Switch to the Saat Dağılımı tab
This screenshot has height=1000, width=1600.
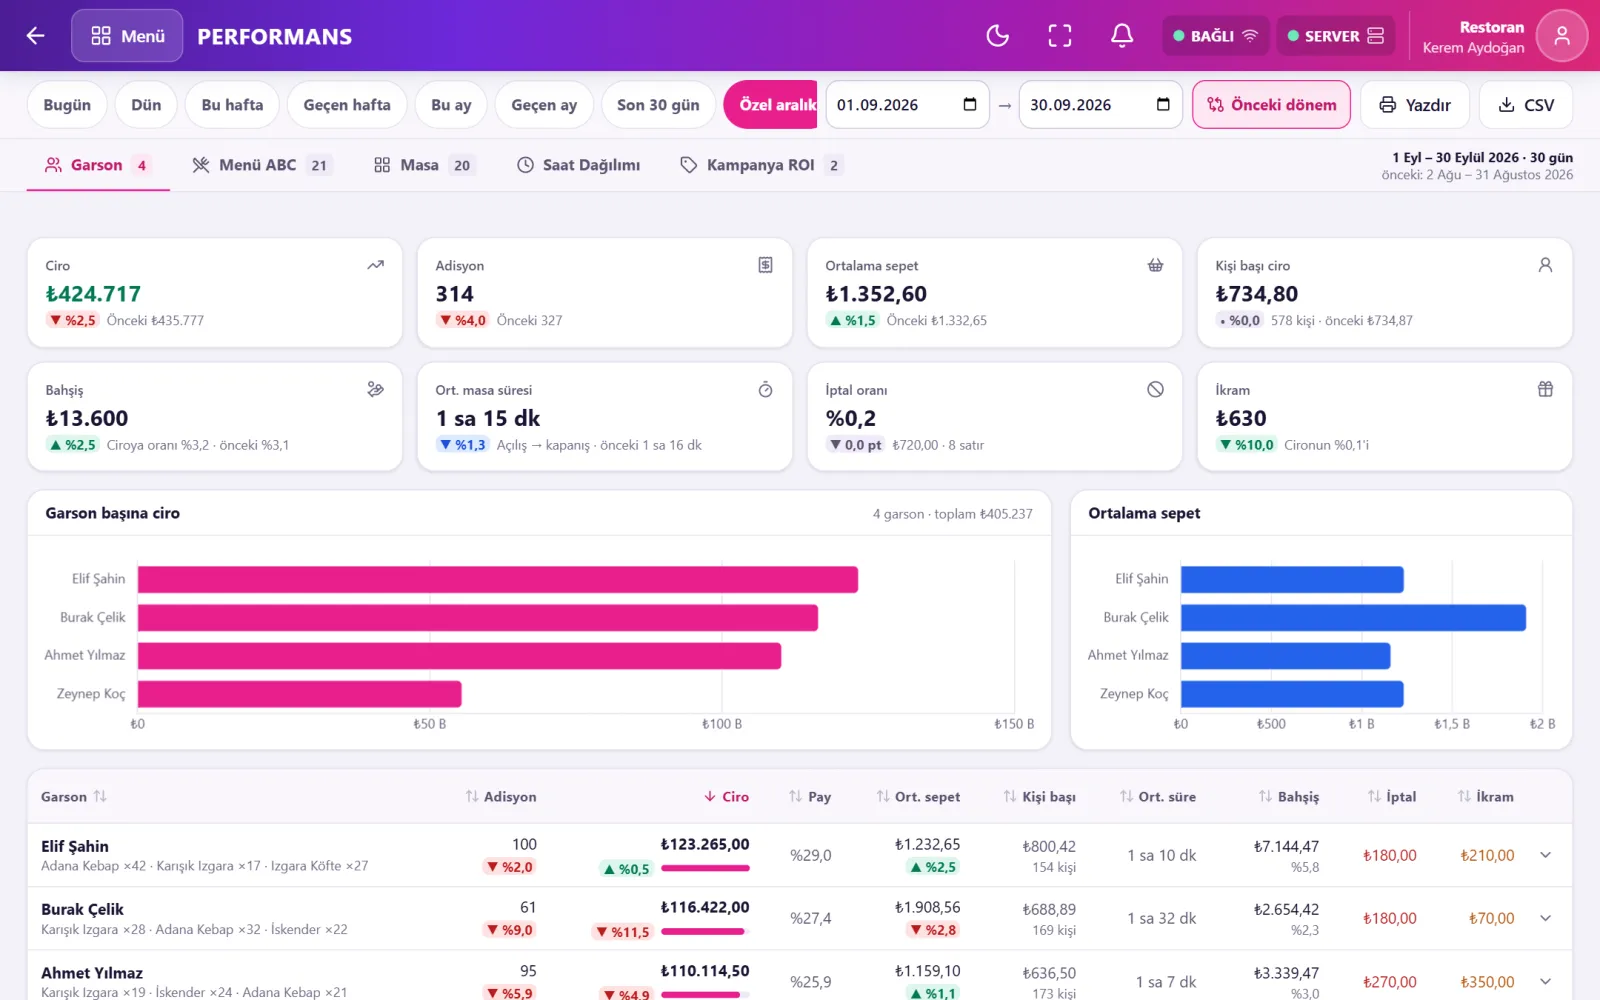click(x=579, y=165)
